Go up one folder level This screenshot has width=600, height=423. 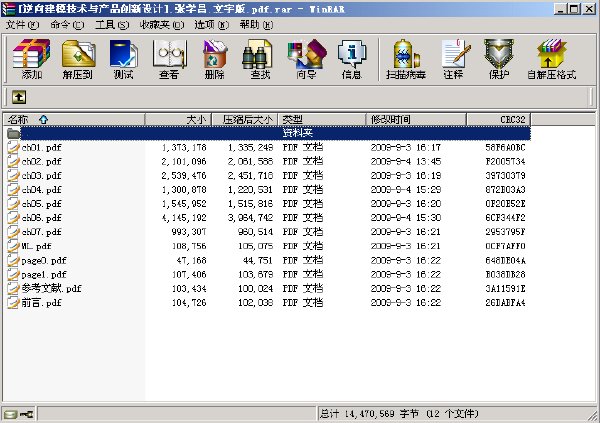(x=19, y=97)
